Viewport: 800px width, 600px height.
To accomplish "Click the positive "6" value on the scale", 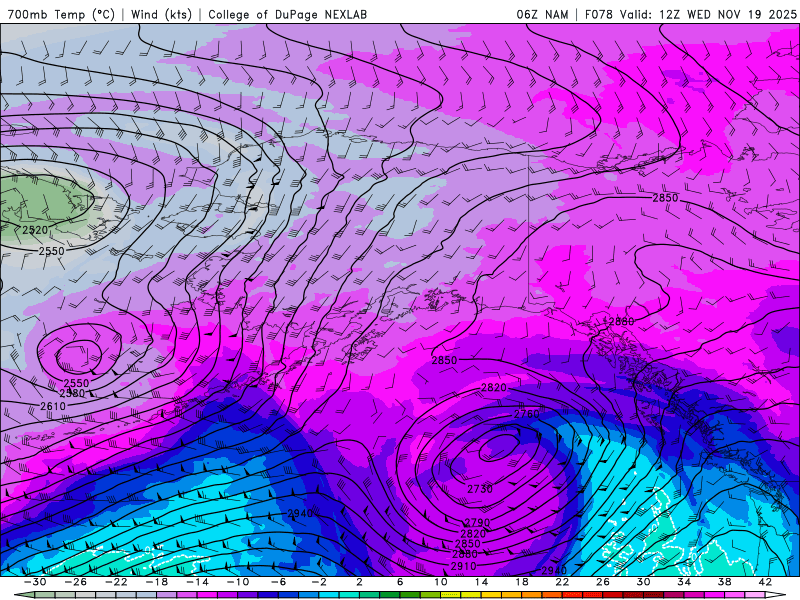I will coord(400,582).
